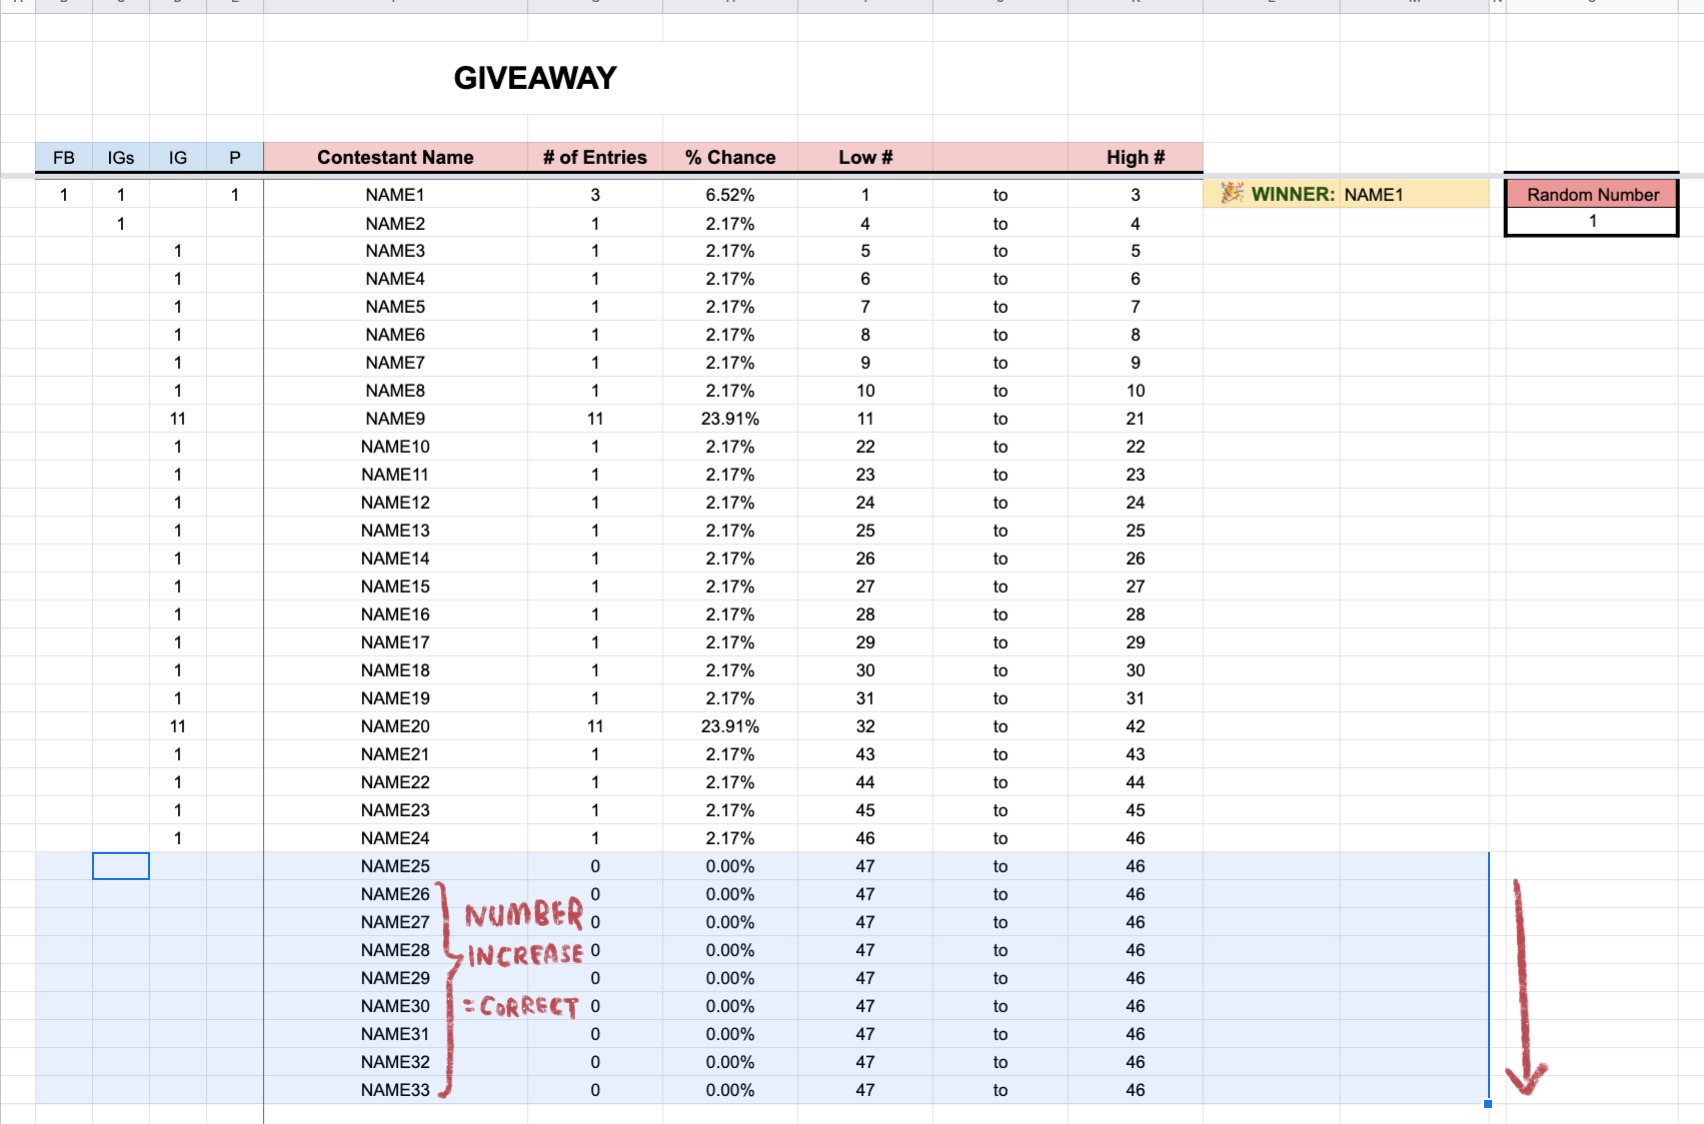Click the 'to' cell in NAME1 row

(1000, 195)
